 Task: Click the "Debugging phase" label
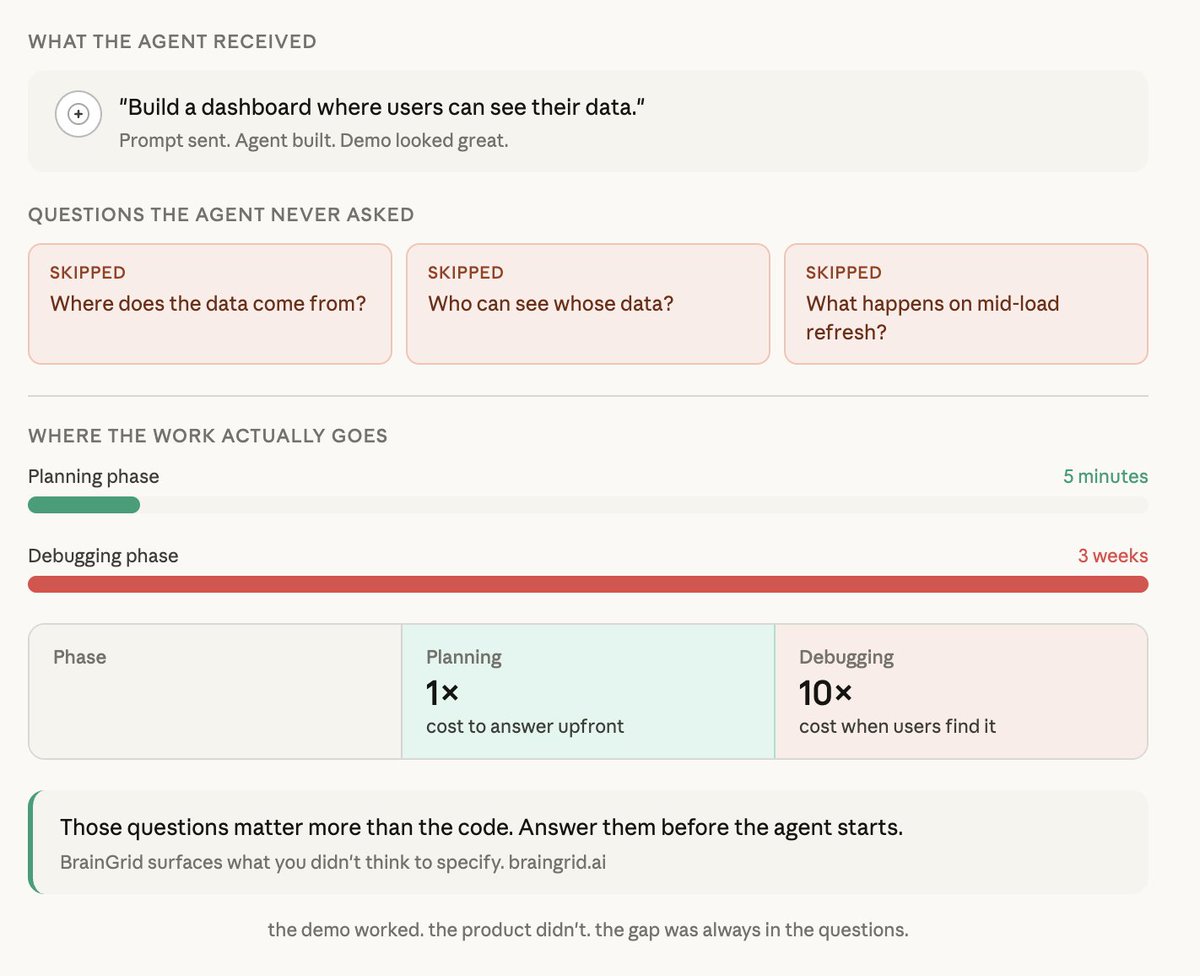coord(103,556)
